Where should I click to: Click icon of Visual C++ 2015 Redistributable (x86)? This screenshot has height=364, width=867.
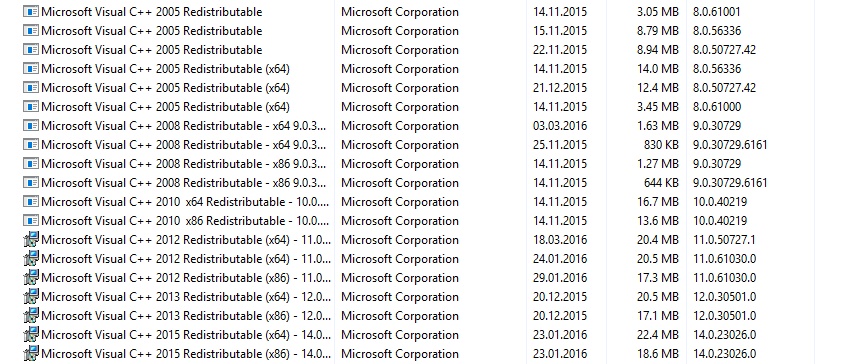31,353
